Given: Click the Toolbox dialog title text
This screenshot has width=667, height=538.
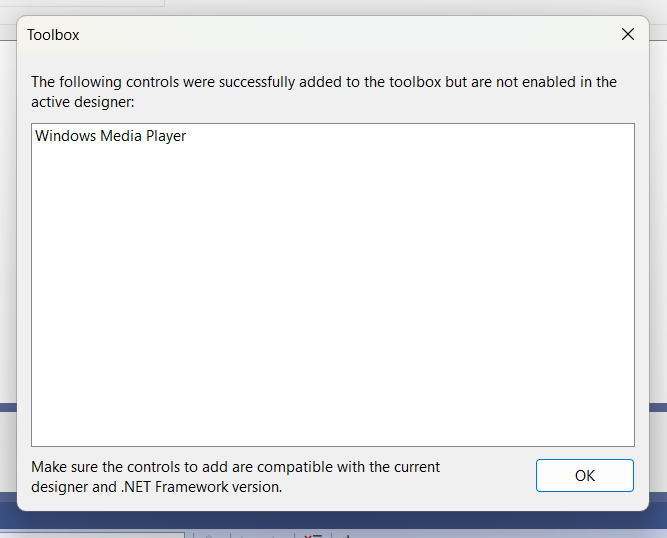Looking at the screenshot, I should point(53,35).
